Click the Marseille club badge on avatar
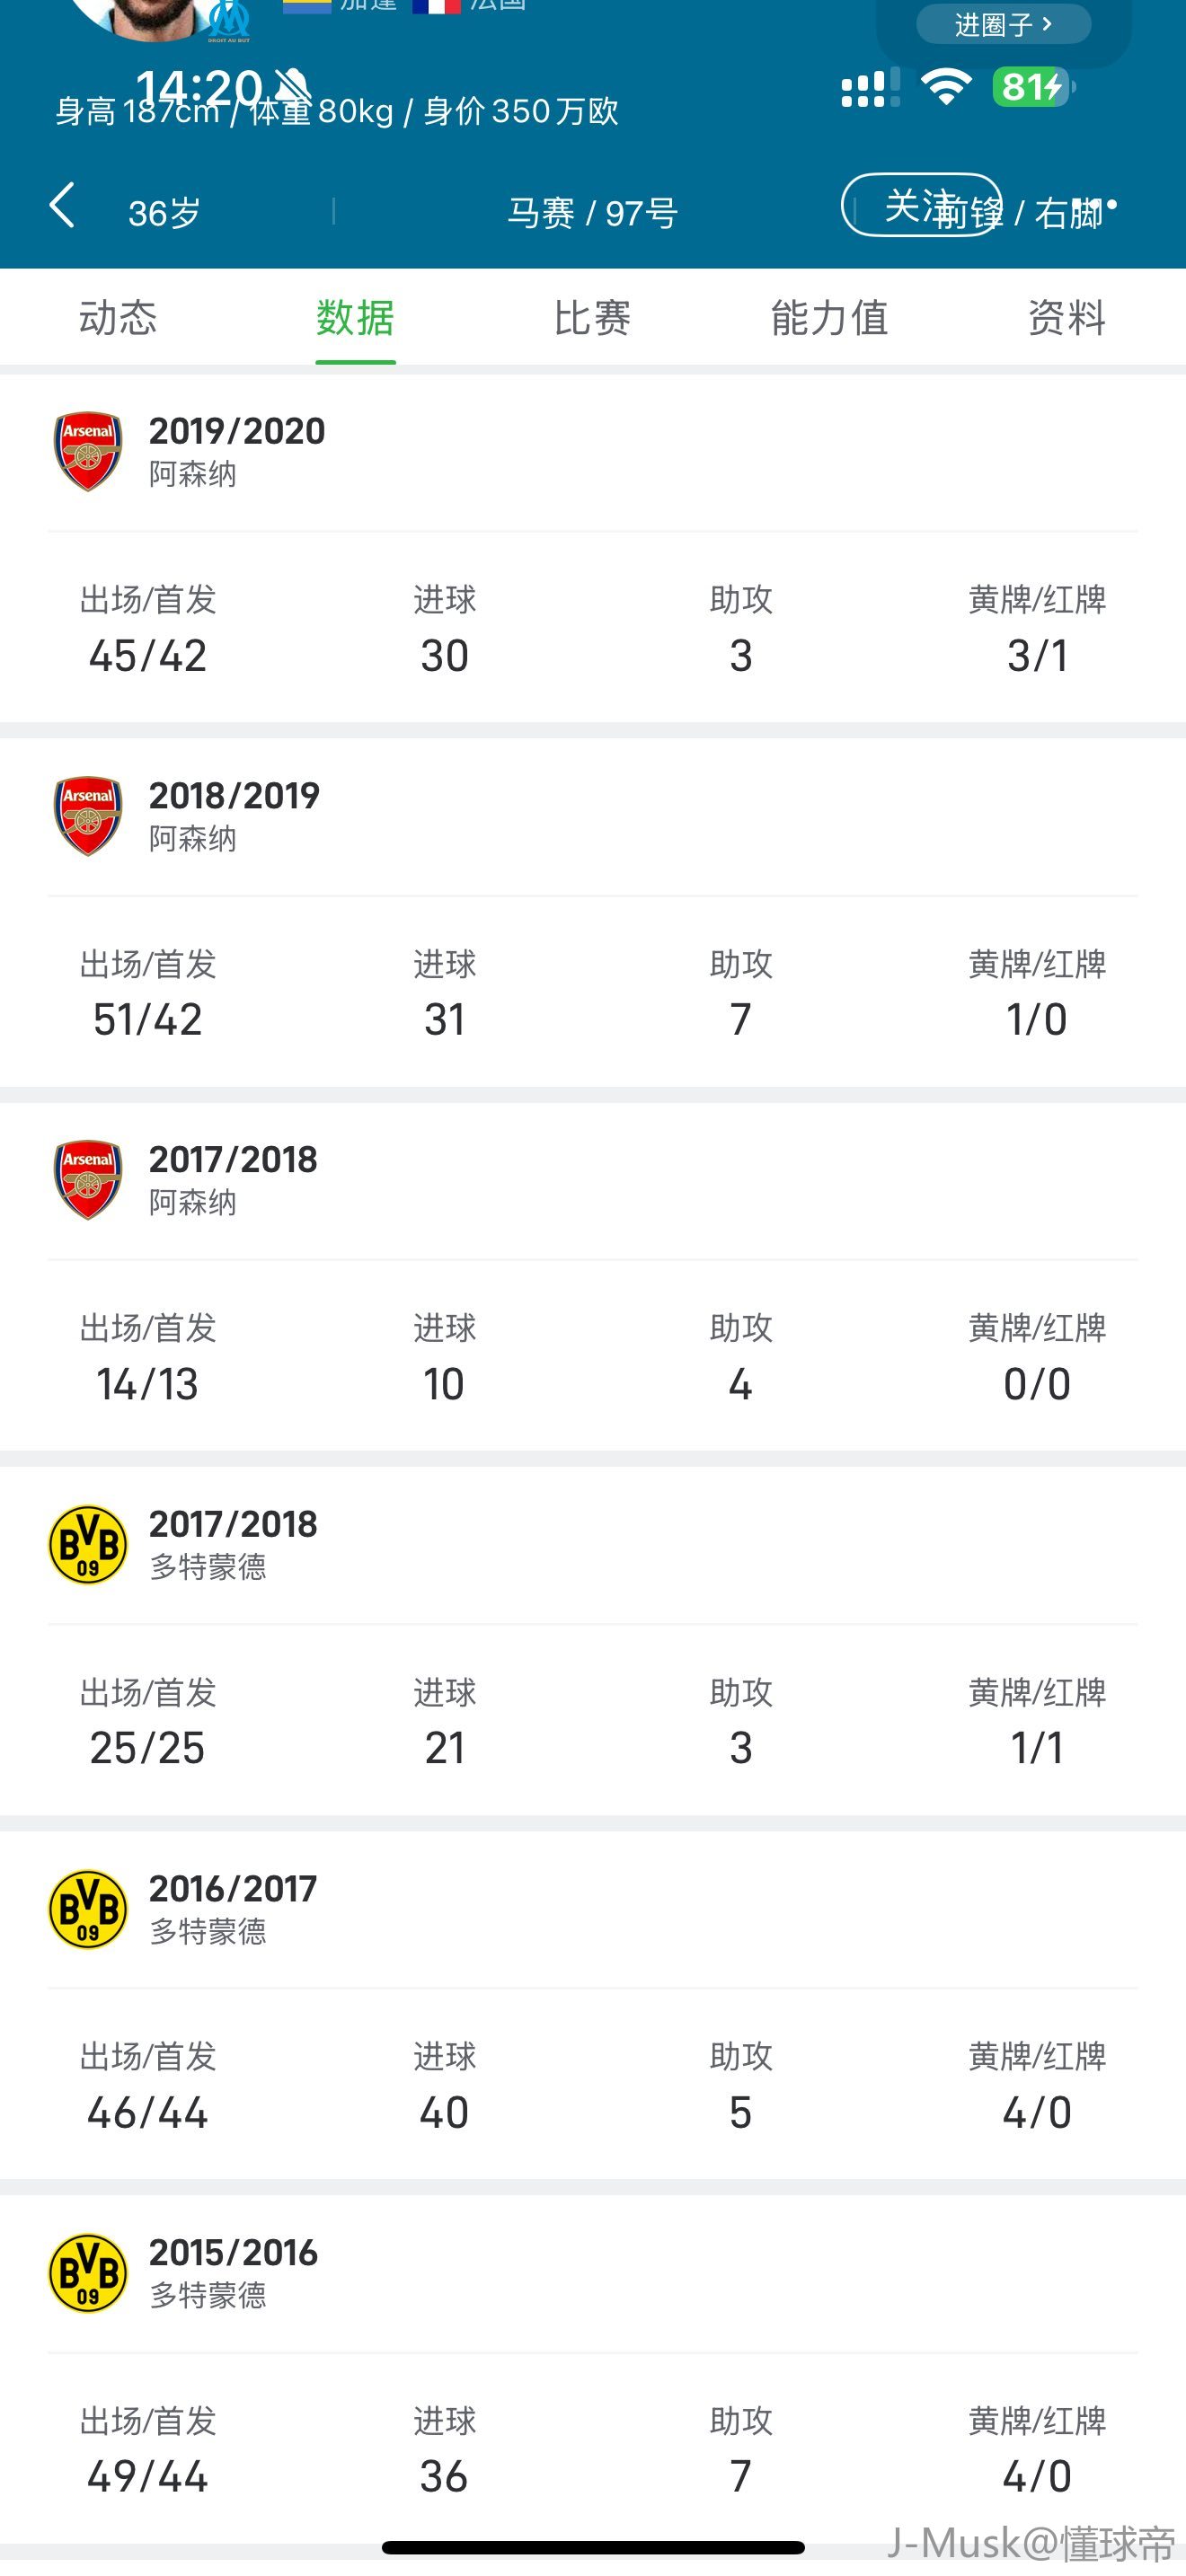This screenshot has height=2576, width=1186. tap(229, 20)
